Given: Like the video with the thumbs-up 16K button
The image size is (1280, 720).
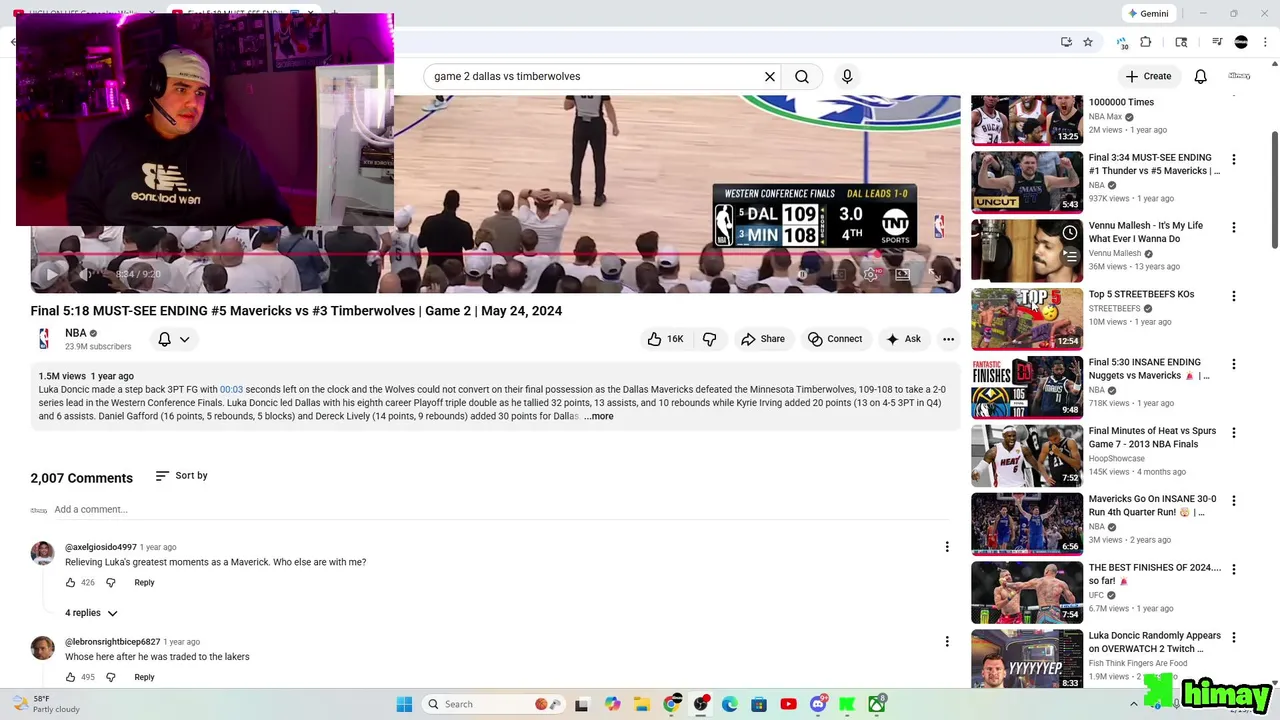Looking at the screenshot, I should pyautogui.click(x=666, y=339).
